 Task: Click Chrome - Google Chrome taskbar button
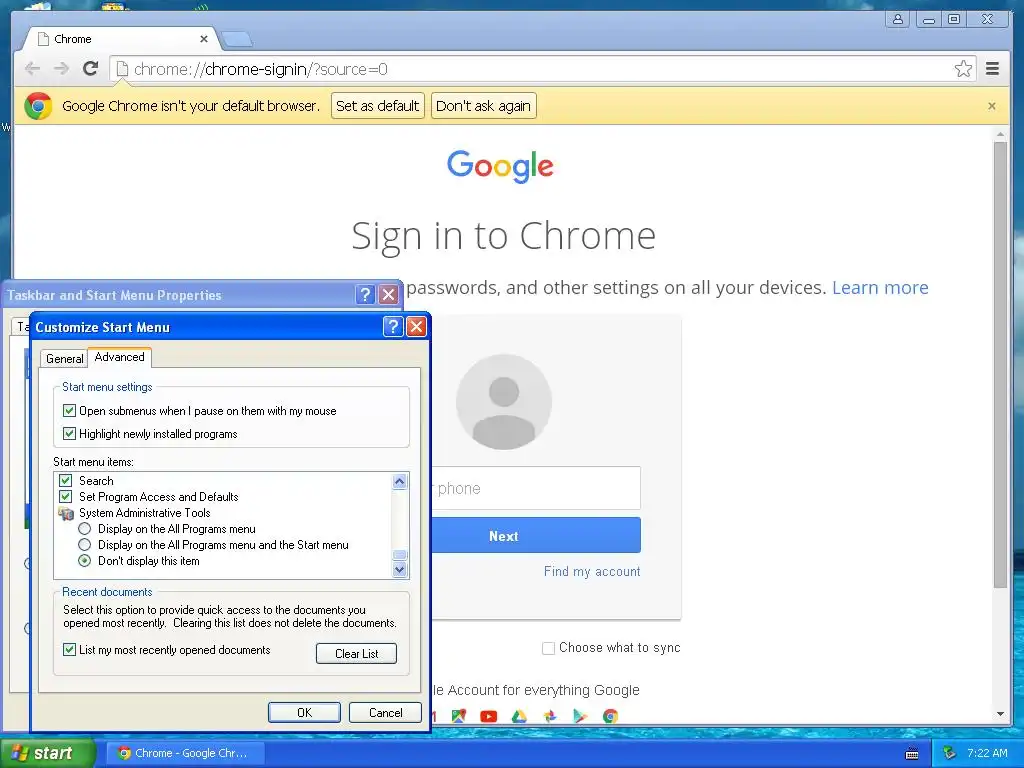click(x=184, y=753)
